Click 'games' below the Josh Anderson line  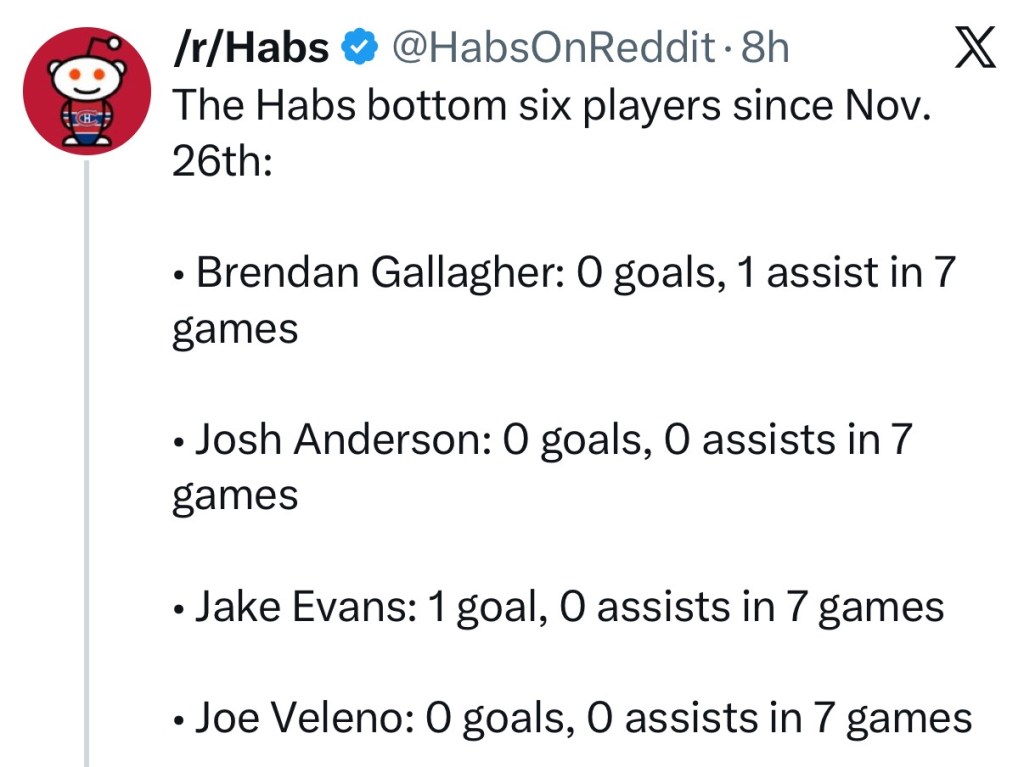pos(235,496)
